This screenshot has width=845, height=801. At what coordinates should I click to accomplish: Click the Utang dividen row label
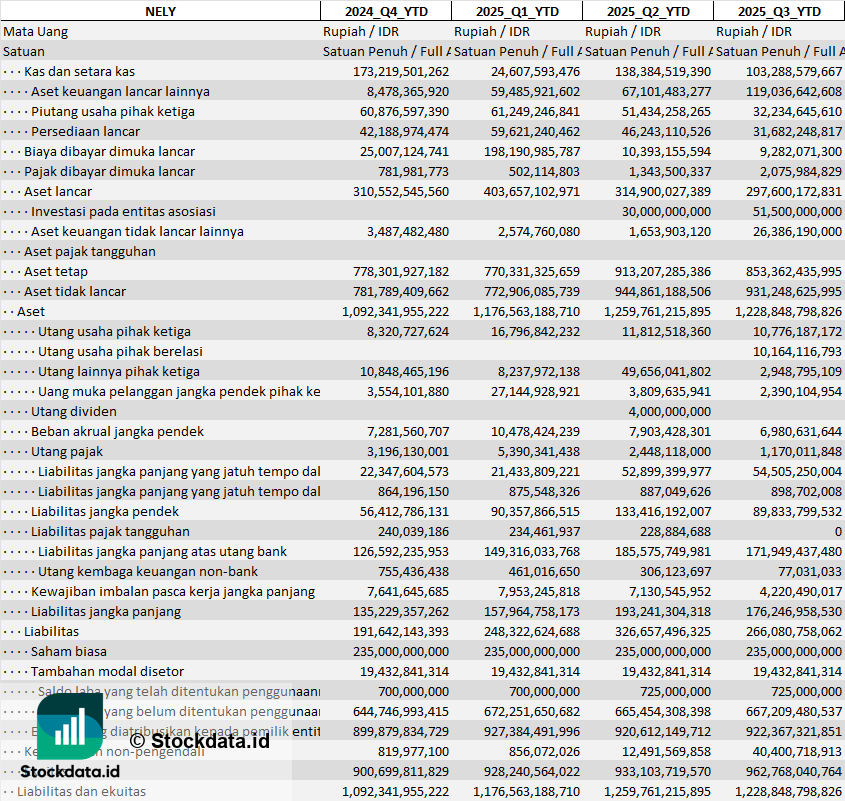[73, 411]
